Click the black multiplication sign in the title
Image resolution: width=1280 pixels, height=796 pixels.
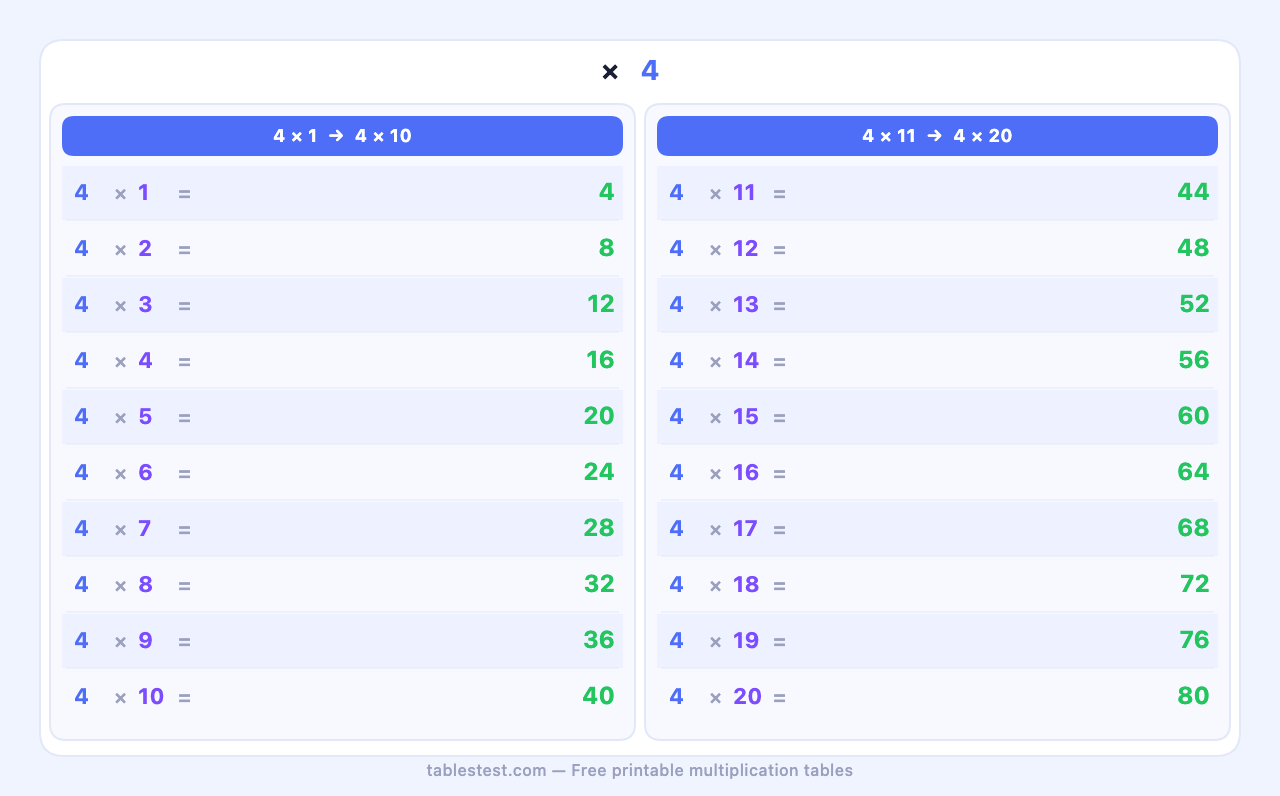pos(610,72)
